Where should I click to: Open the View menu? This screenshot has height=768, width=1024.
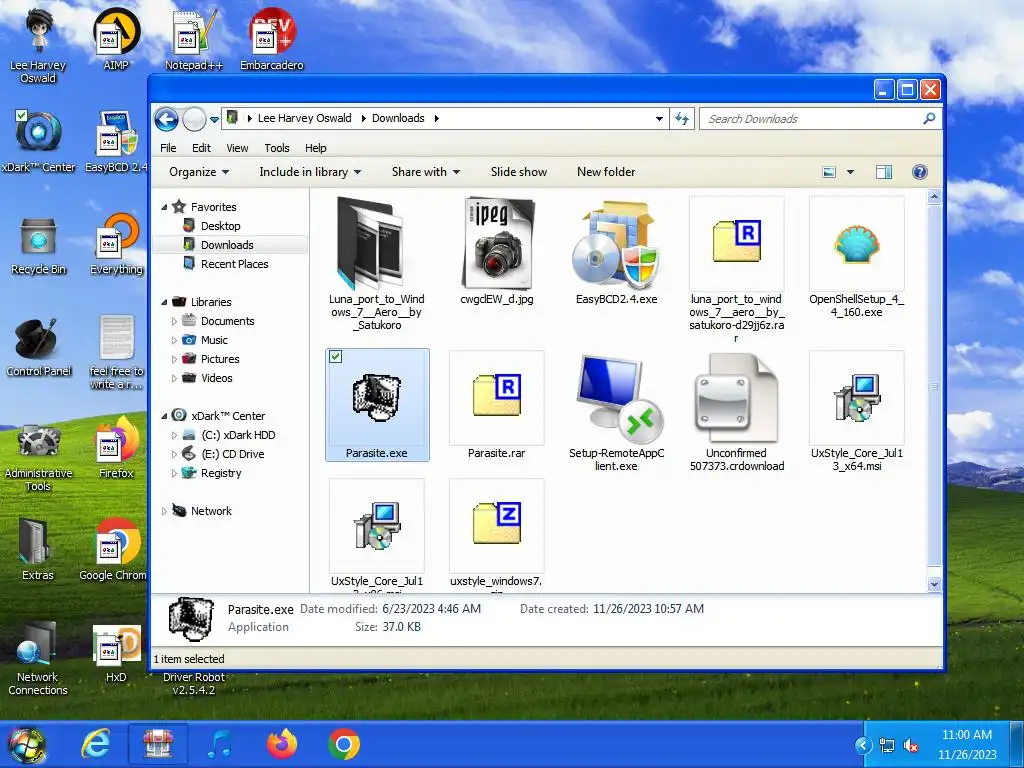tap(237, 148)
